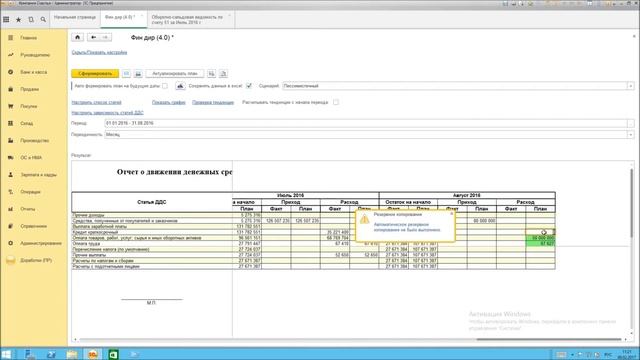The height and width of the screenshot is (360, 640).
Task: Toggle Расчитывать тенденцию с начала периода checkbox
Action: pyautogui.click(x=336, y=102)
